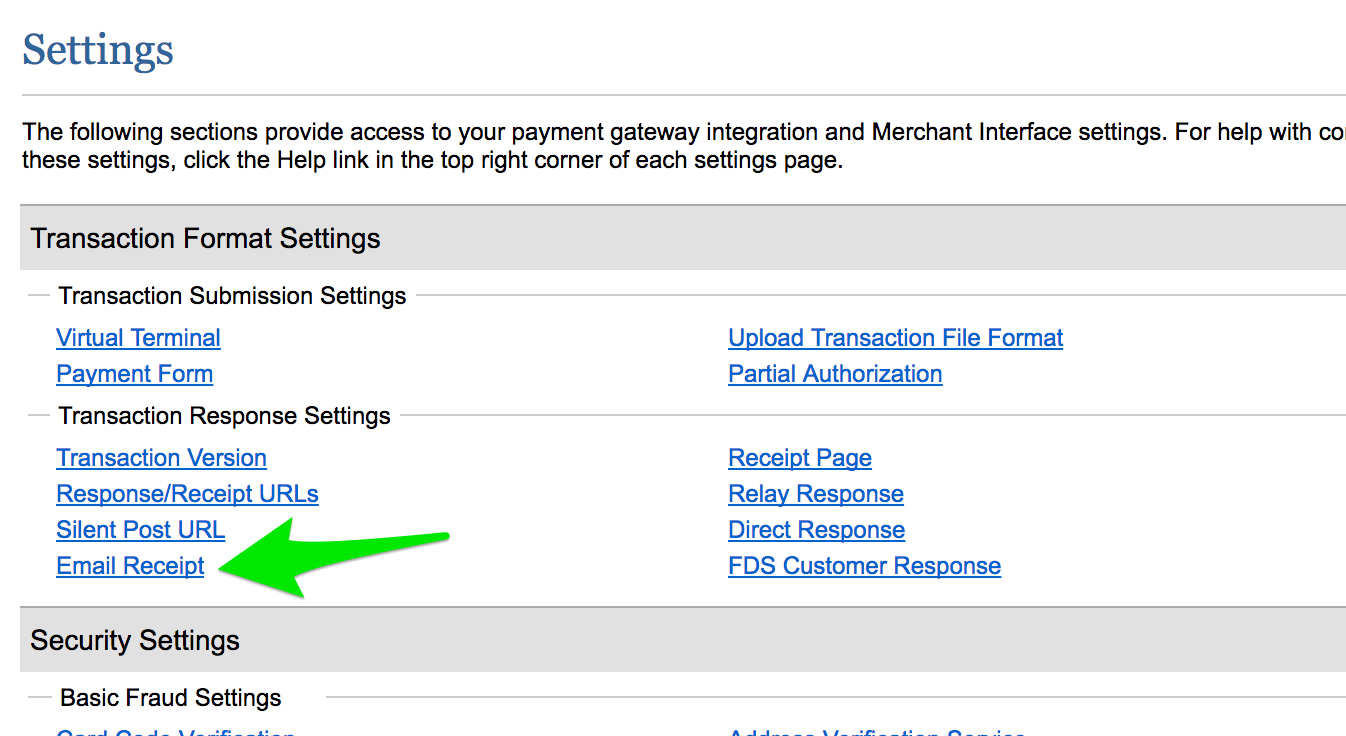The image size is (1346, 736).
Task: Open Upload Transaction File Format settings
Action: pos(895,337)
